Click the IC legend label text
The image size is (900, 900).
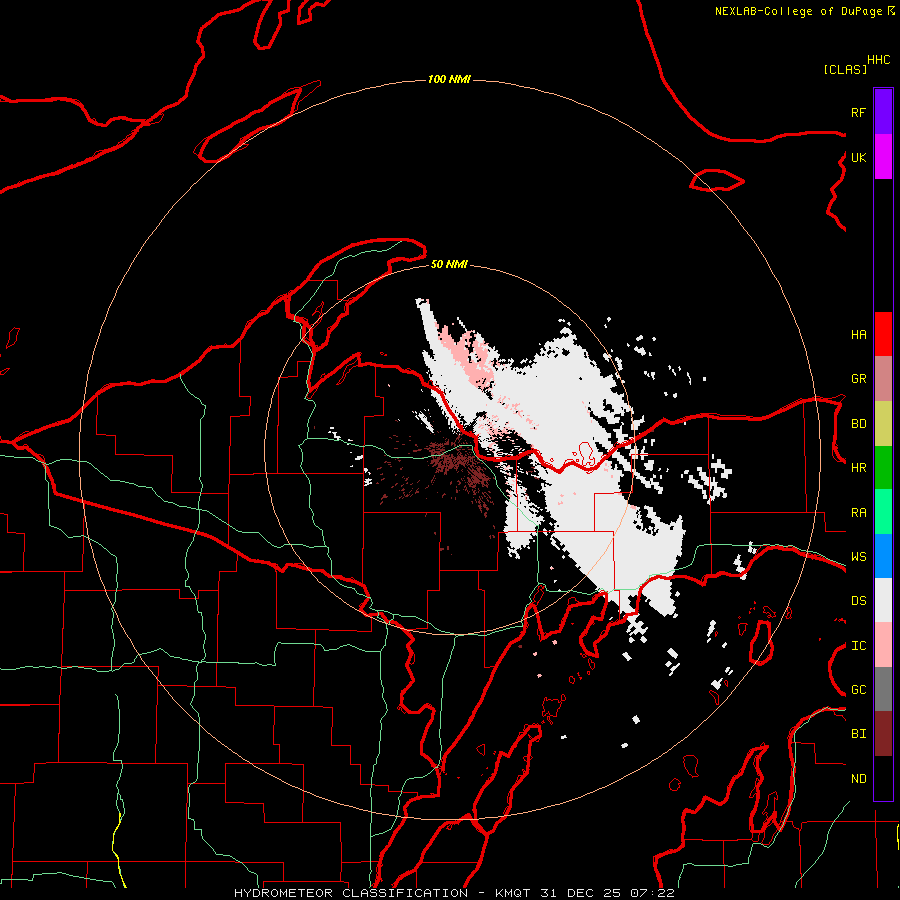858,646
